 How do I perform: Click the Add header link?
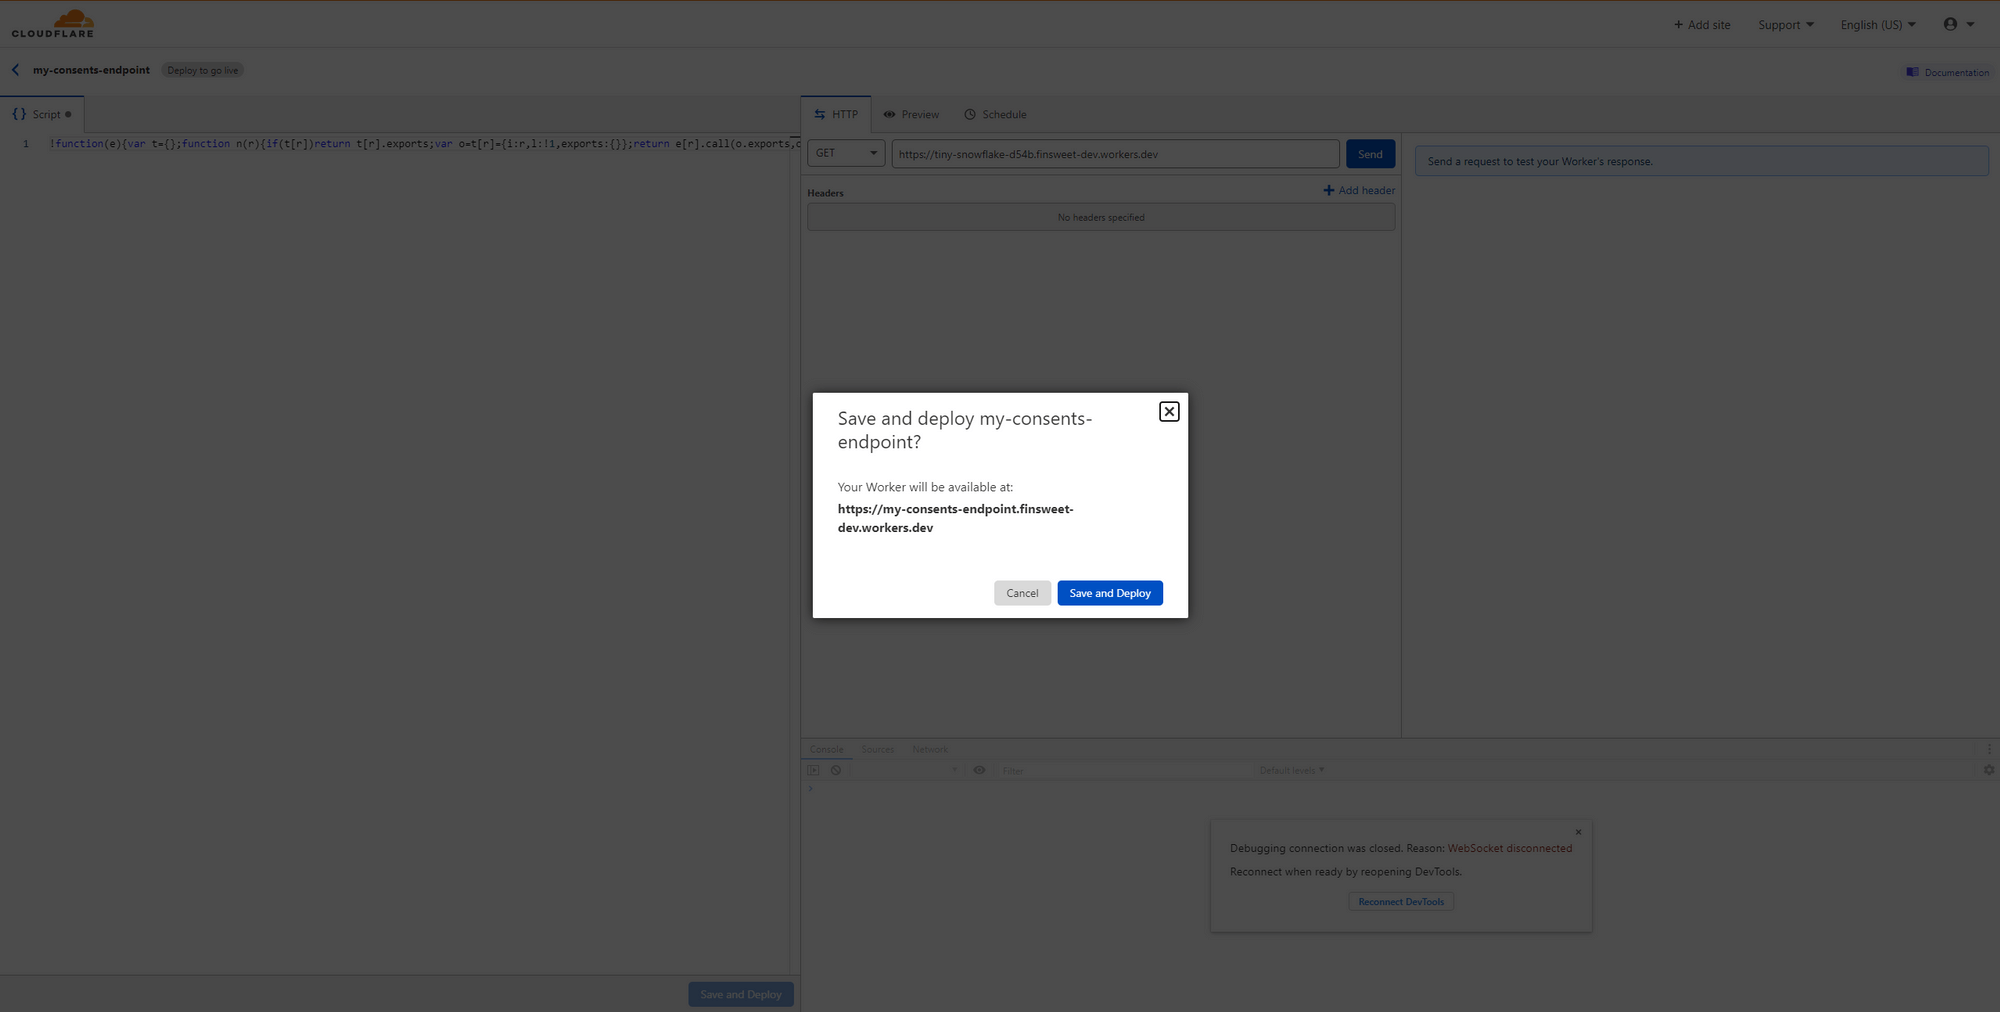(1358, 190)
